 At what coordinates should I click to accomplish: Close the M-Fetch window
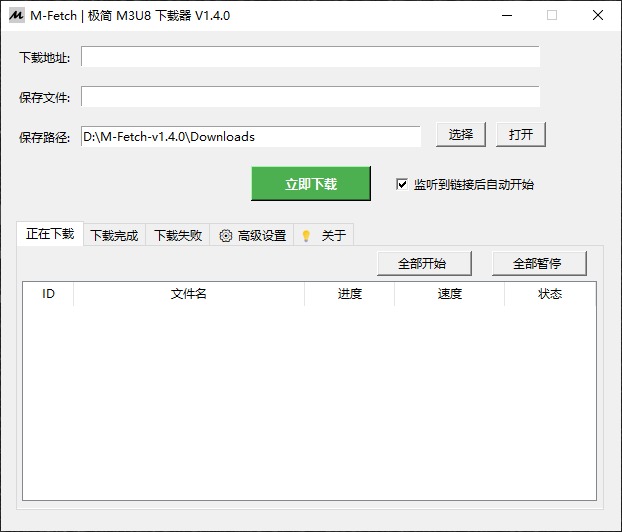pos(598,15)
